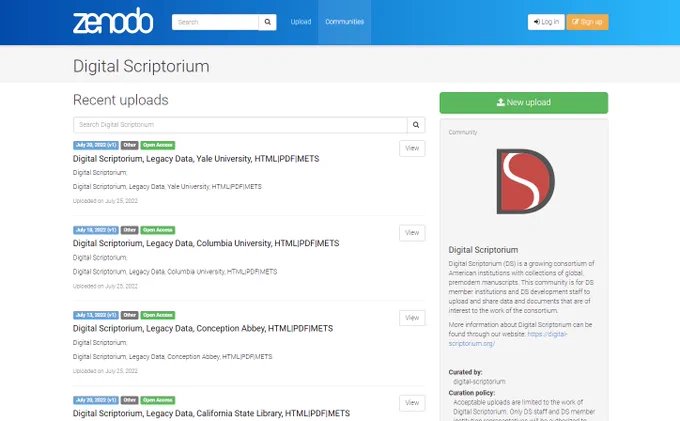
Task: View the California State Library record
Action: click(x=412, y=403)
